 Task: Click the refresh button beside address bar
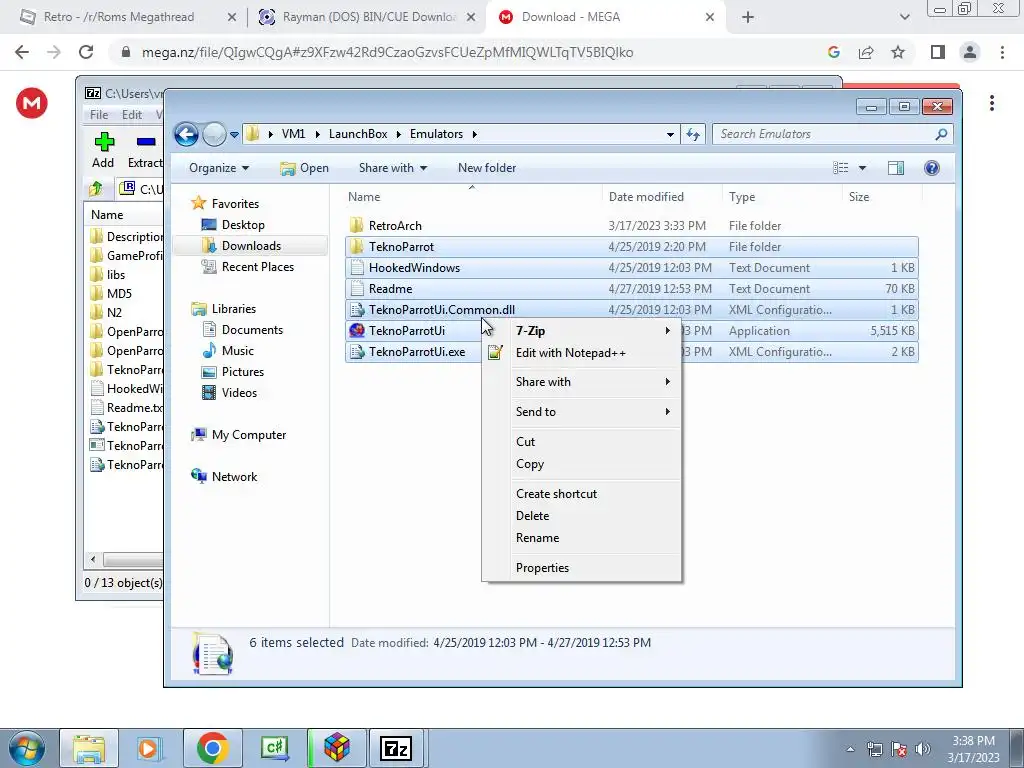tap(693, 135)
